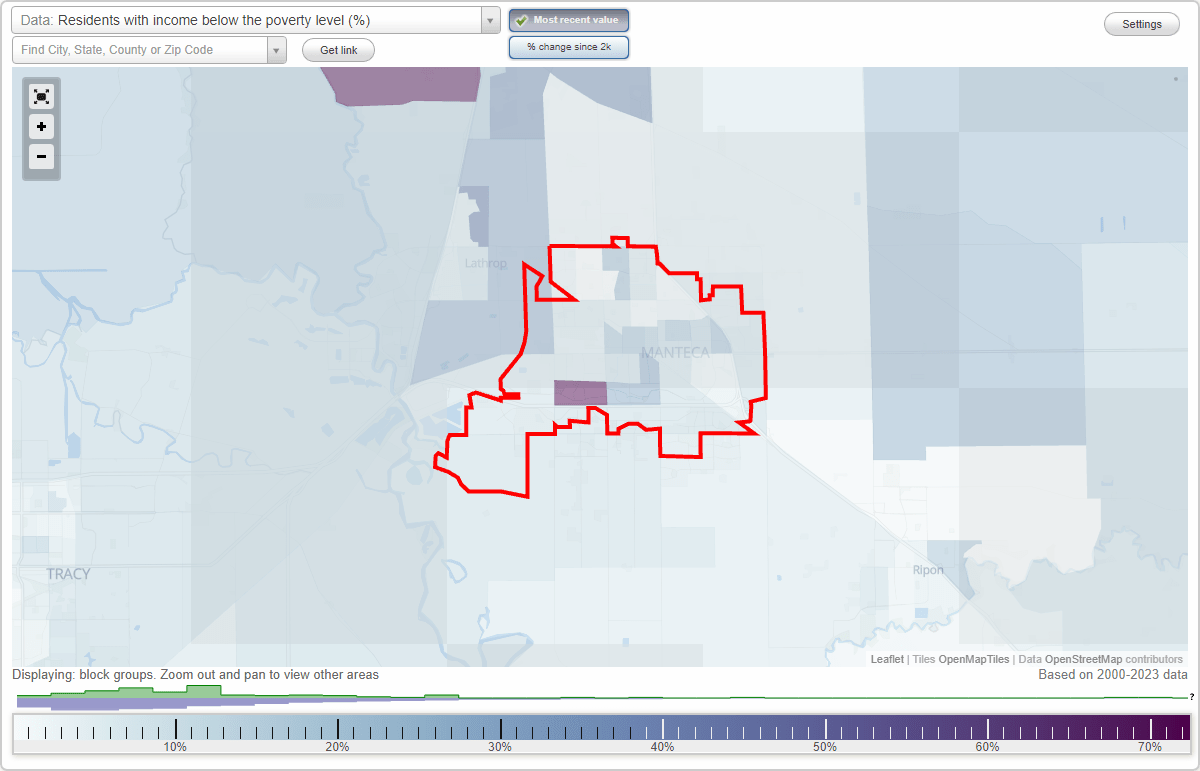Expand the city search dropdown arrow
The width and height of the screenshot is (1200, 771).
(x=276, y=49)
